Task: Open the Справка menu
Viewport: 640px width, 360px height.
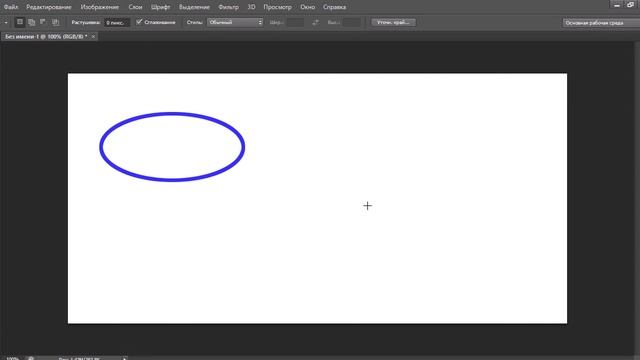Action: tap(334, 7)
